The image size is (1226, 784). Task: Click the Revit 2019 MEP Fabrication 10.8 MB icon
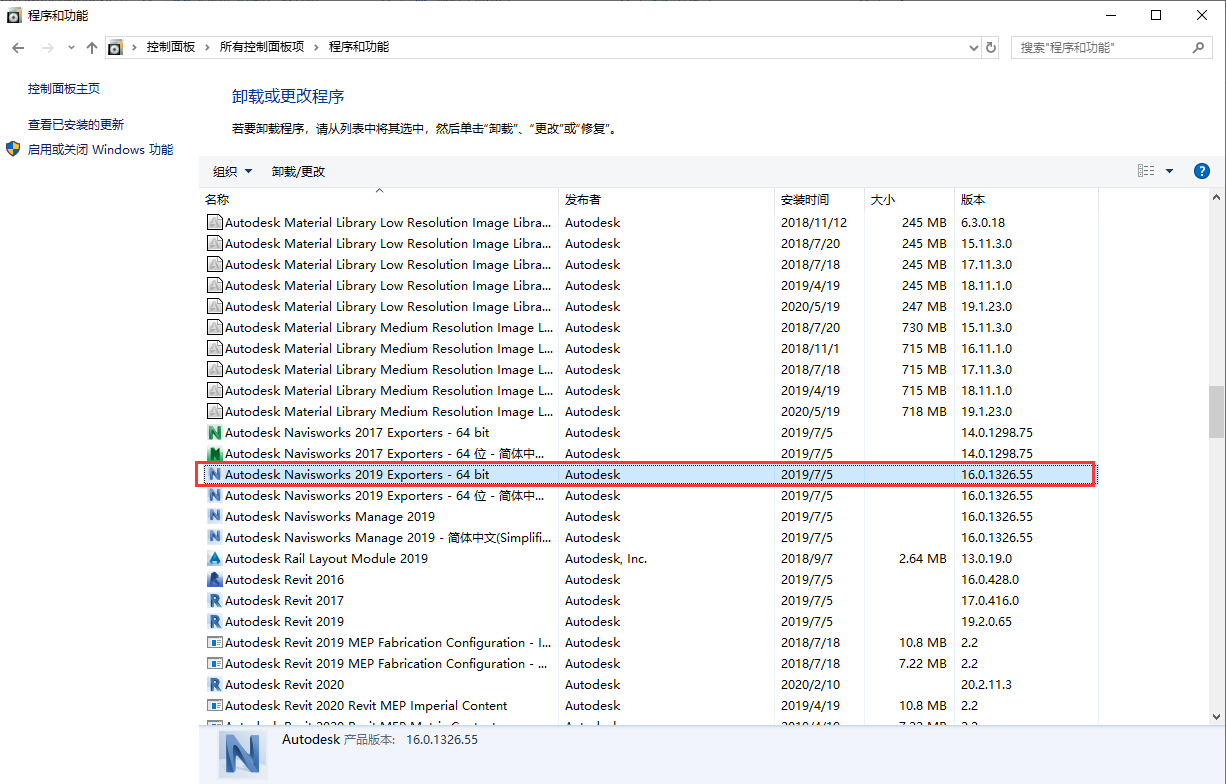[x=214, y=643]
